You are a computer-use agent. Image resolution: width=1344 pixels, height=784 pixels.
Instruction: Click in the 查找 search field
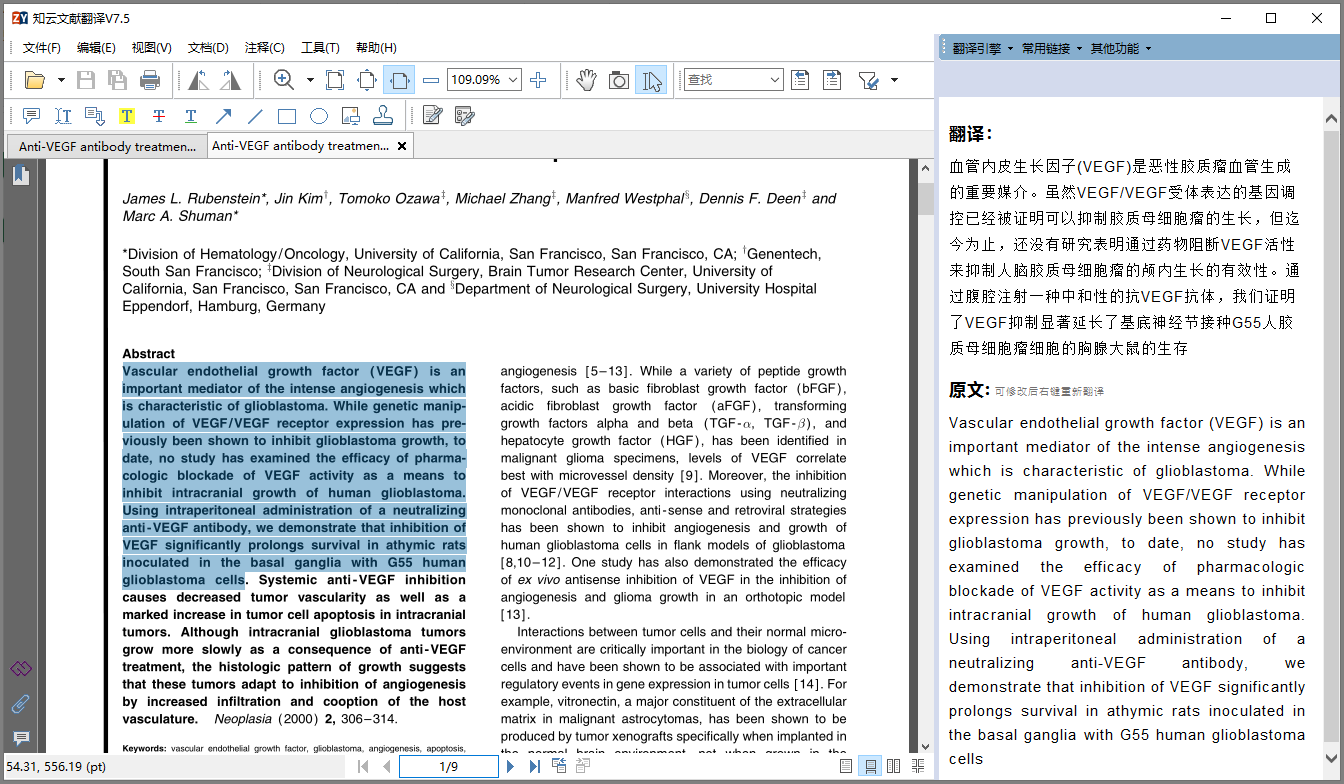(x=725, y=80)
